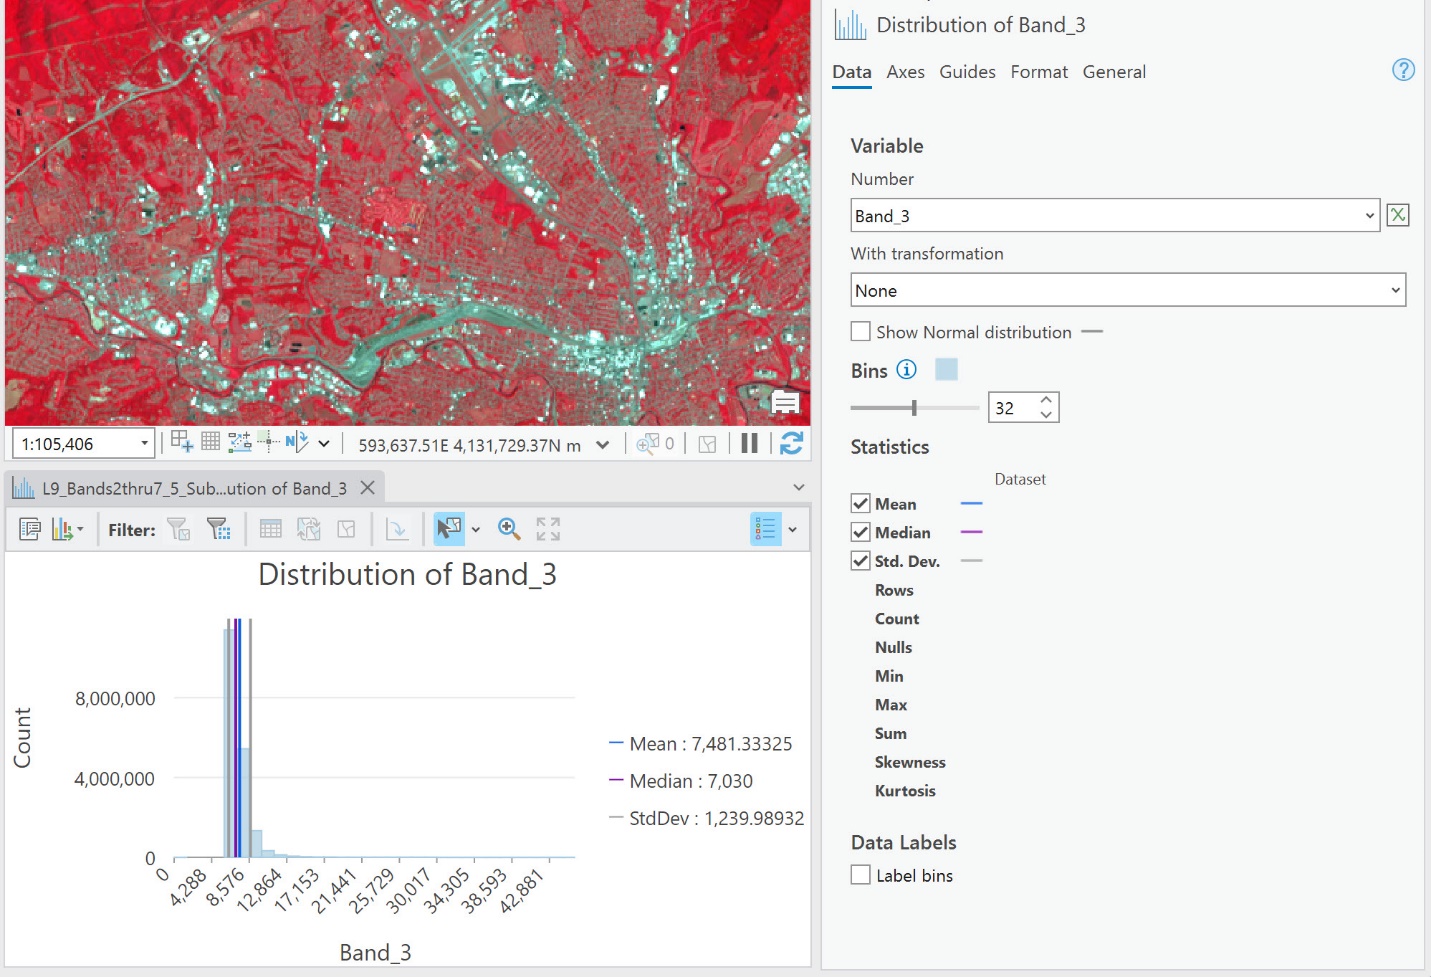Screen dimensions: 1431x977
Task: Click the Bins color swatch
Action: click(946, 369)
